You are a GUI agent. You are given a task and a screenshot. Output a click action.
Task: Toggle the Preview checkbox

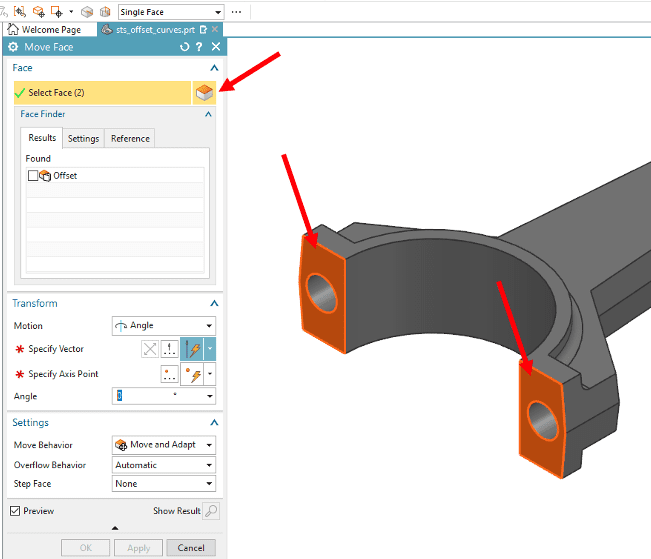pos(15,511)
